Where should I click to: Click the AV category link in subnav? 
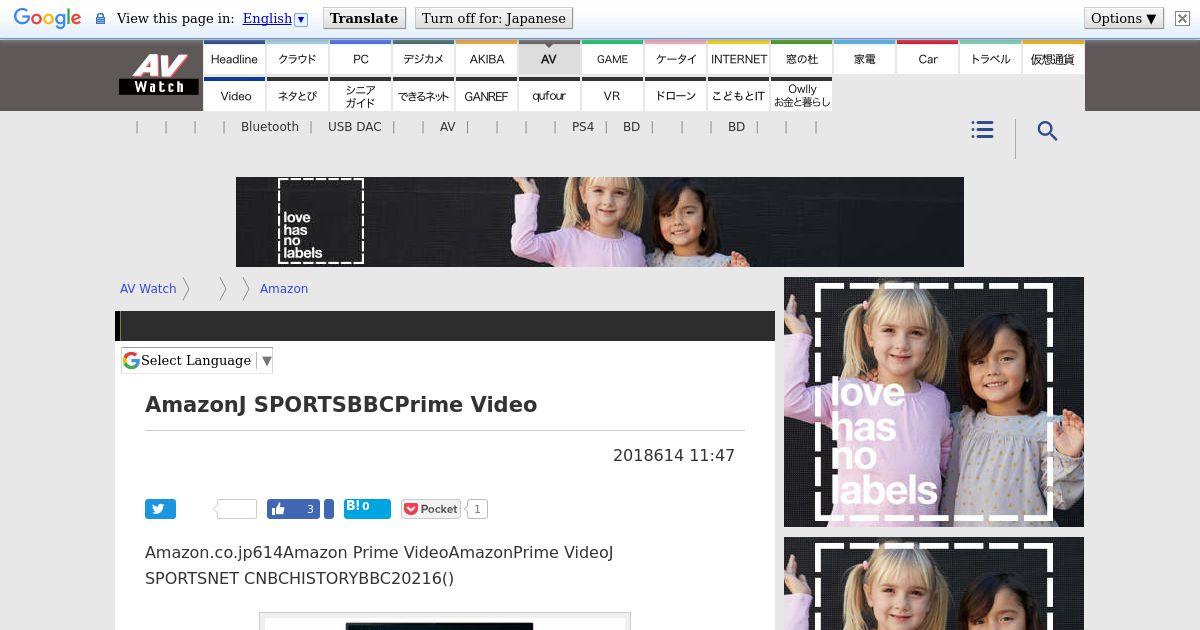tap(447, 127)
